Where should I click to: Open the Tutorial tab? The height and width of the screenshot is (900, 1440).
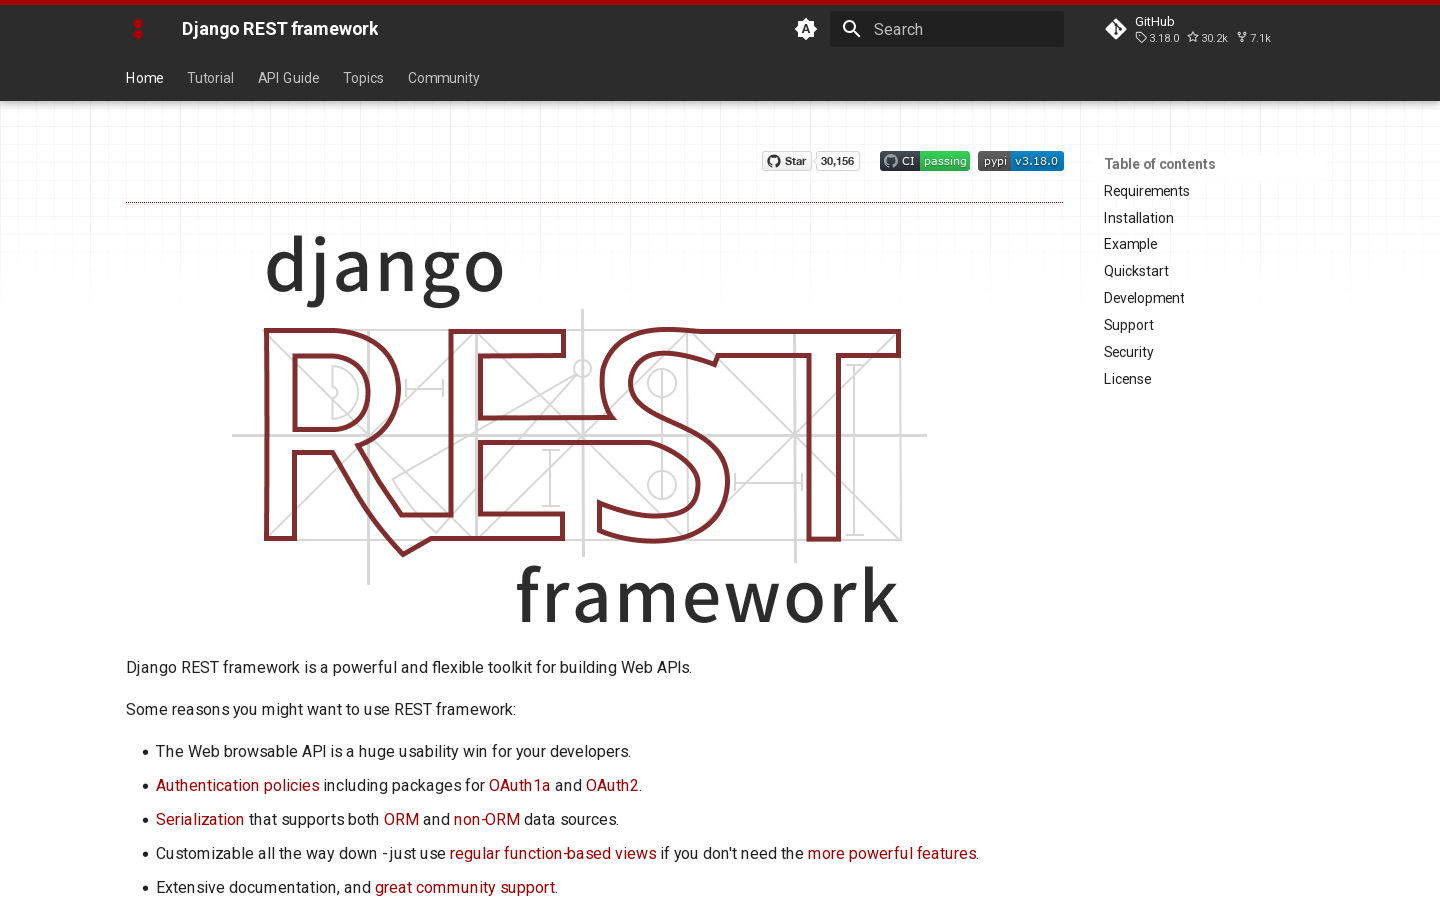[210, 78]
